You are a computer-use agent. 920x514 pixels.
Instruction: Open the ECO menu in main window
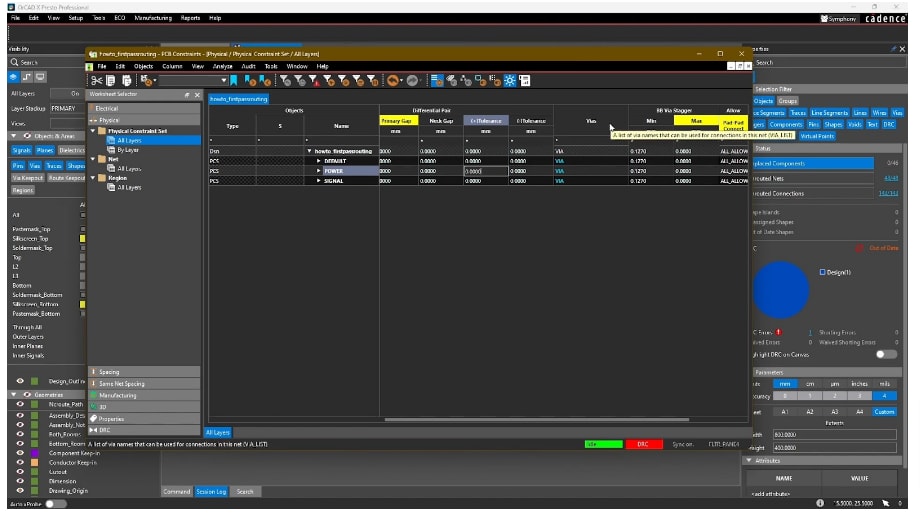point(120,18)
